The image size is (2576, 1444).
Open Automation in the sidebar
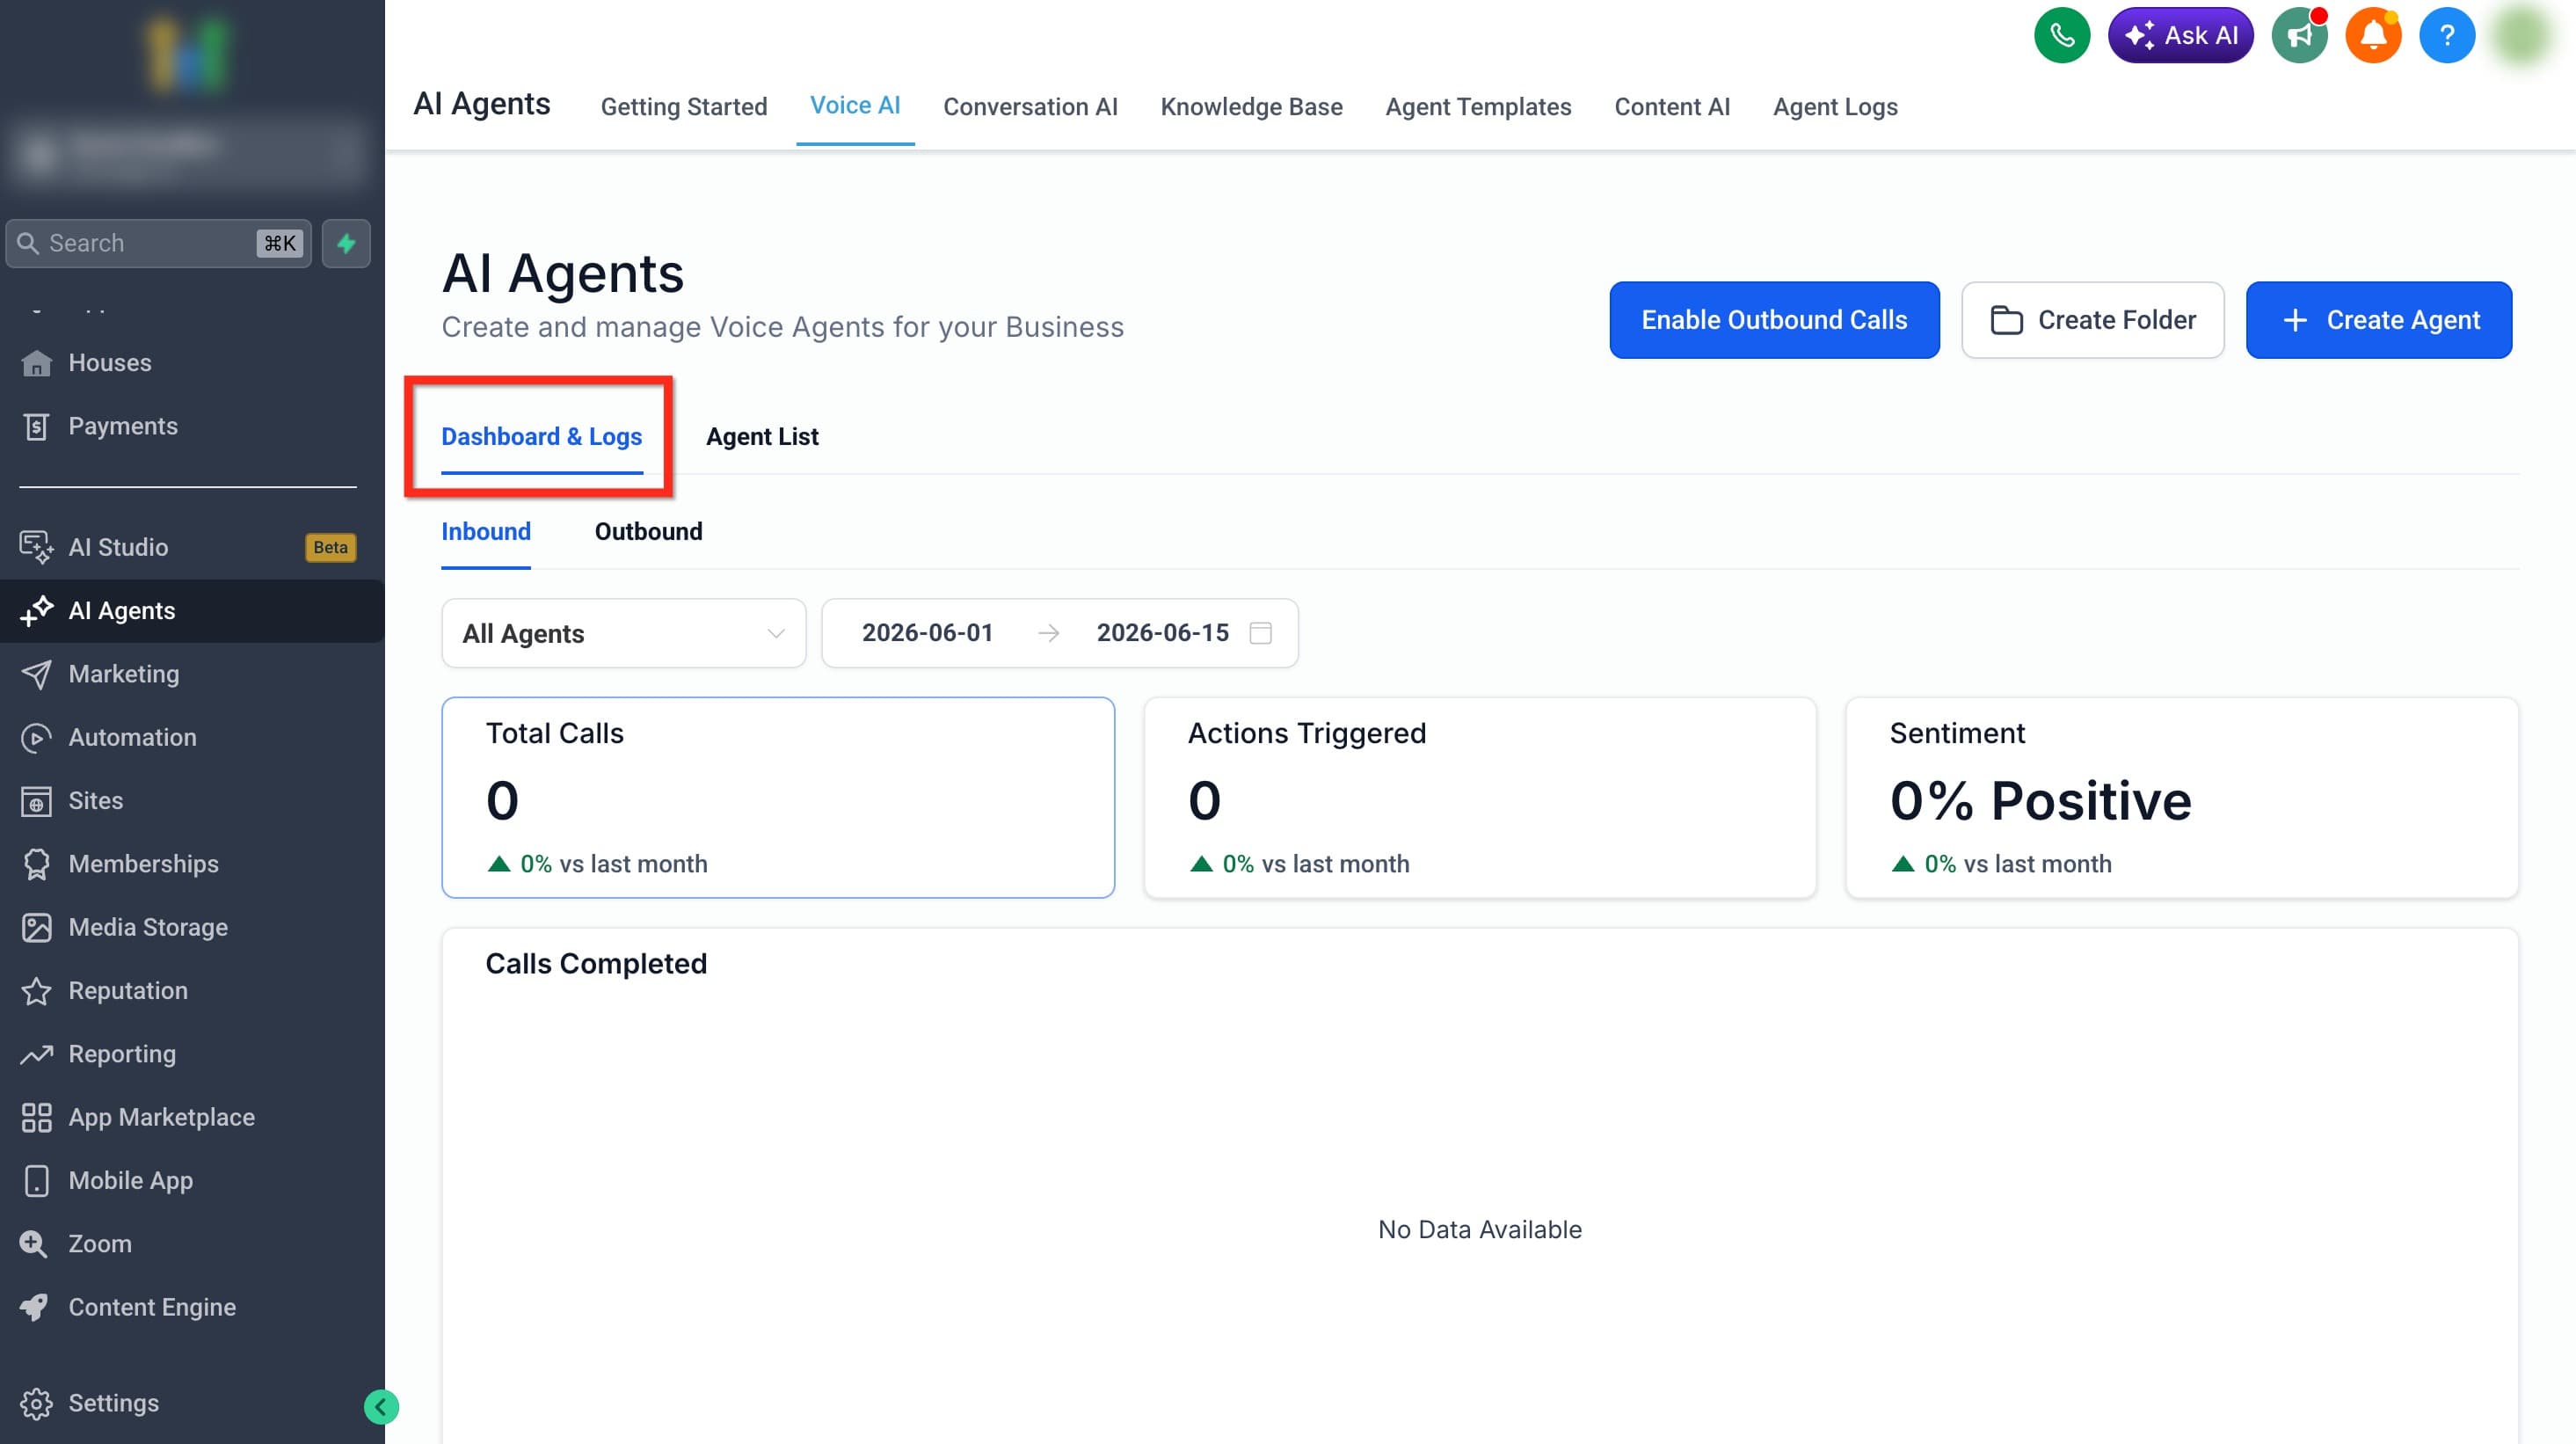[x=192, y=738]
